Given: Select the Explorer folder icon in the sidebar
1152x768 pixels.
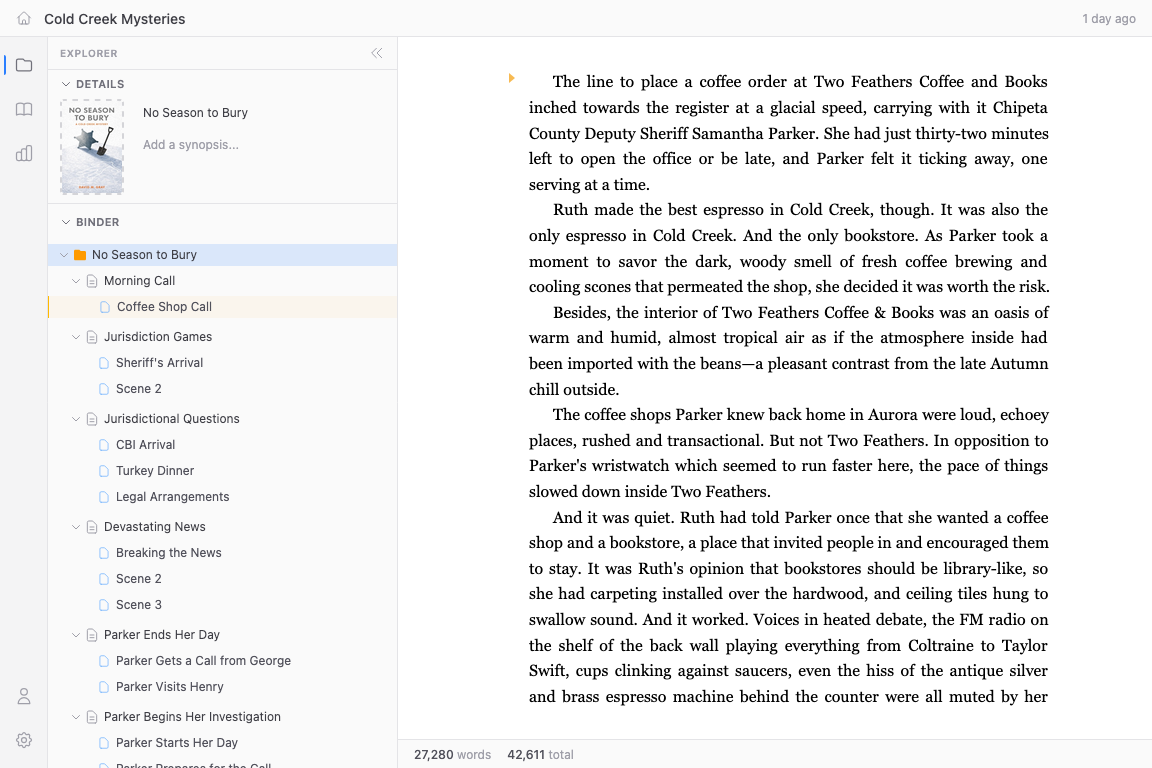Looking at the screenshot, I should [x=23, y=63].
